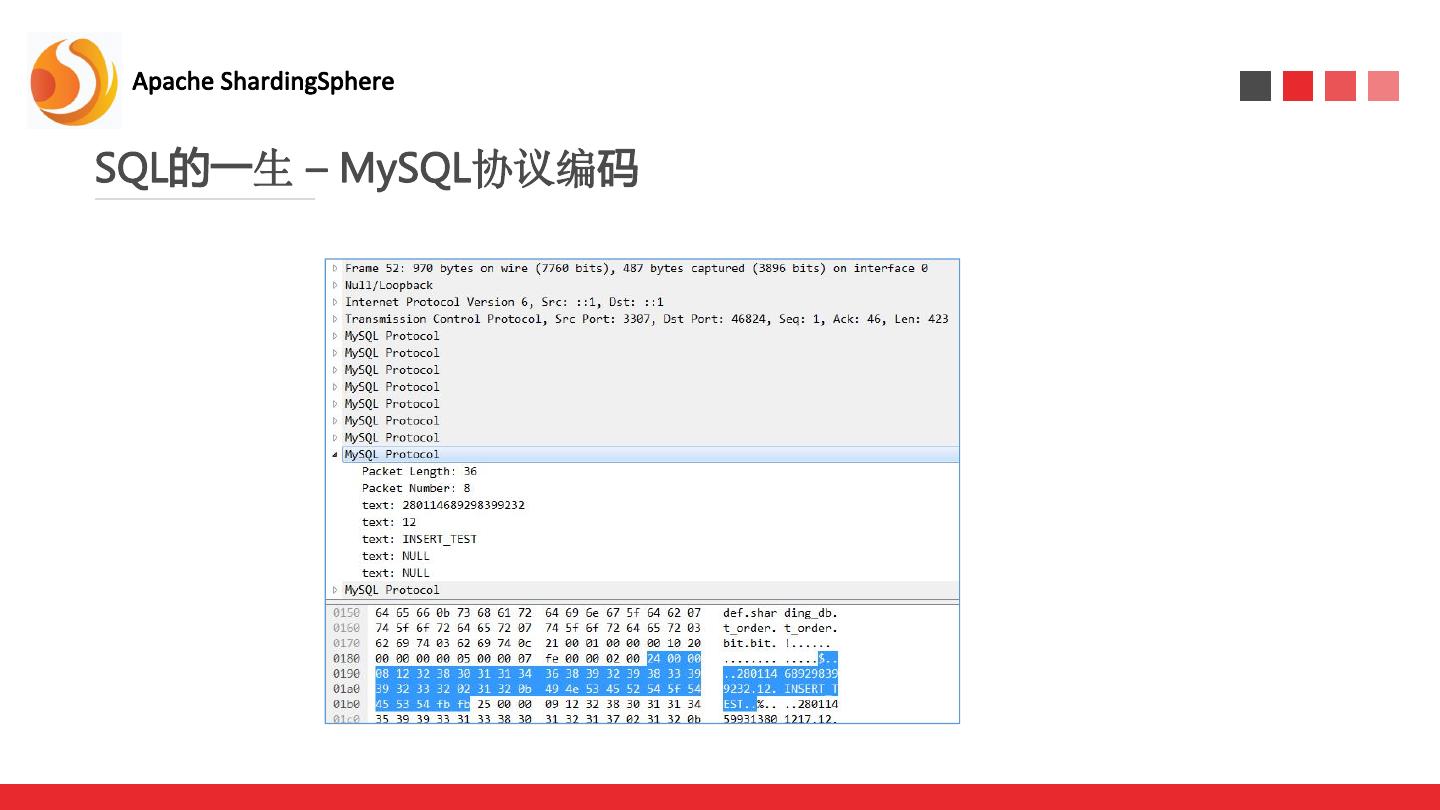Click hex offset 01b0
Image resolution: width=1440 pixels, height=810 pixels.
pyautogui.click(x=346, y=704)
